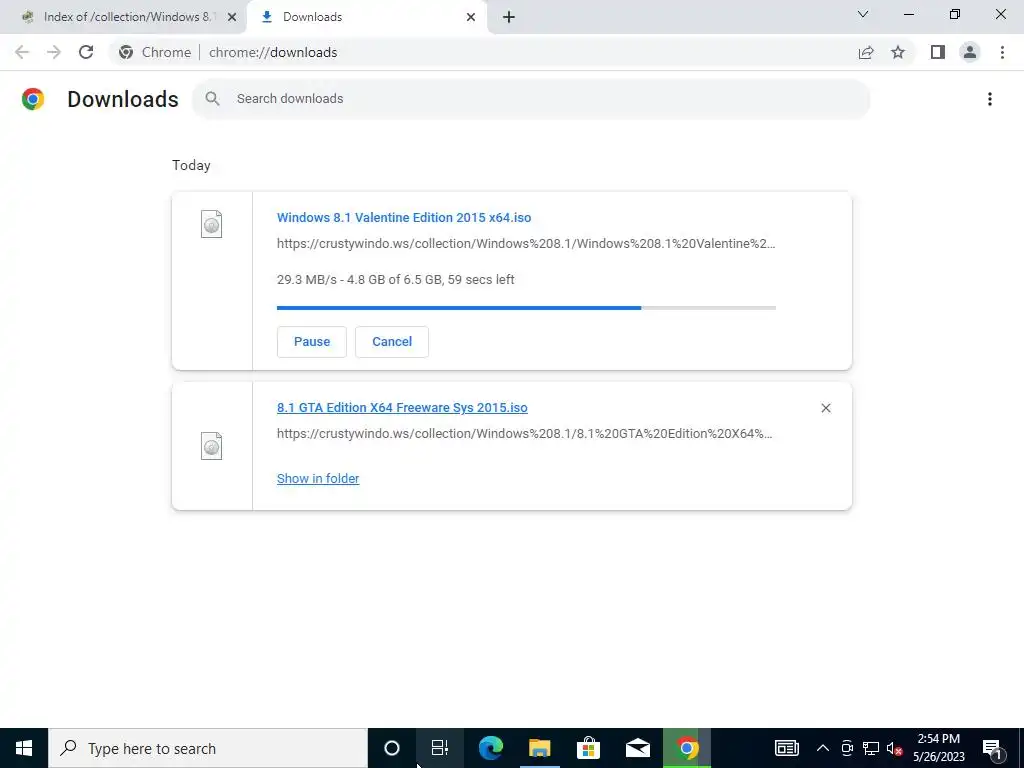Show hidden system tray icons

pos(823,748)
